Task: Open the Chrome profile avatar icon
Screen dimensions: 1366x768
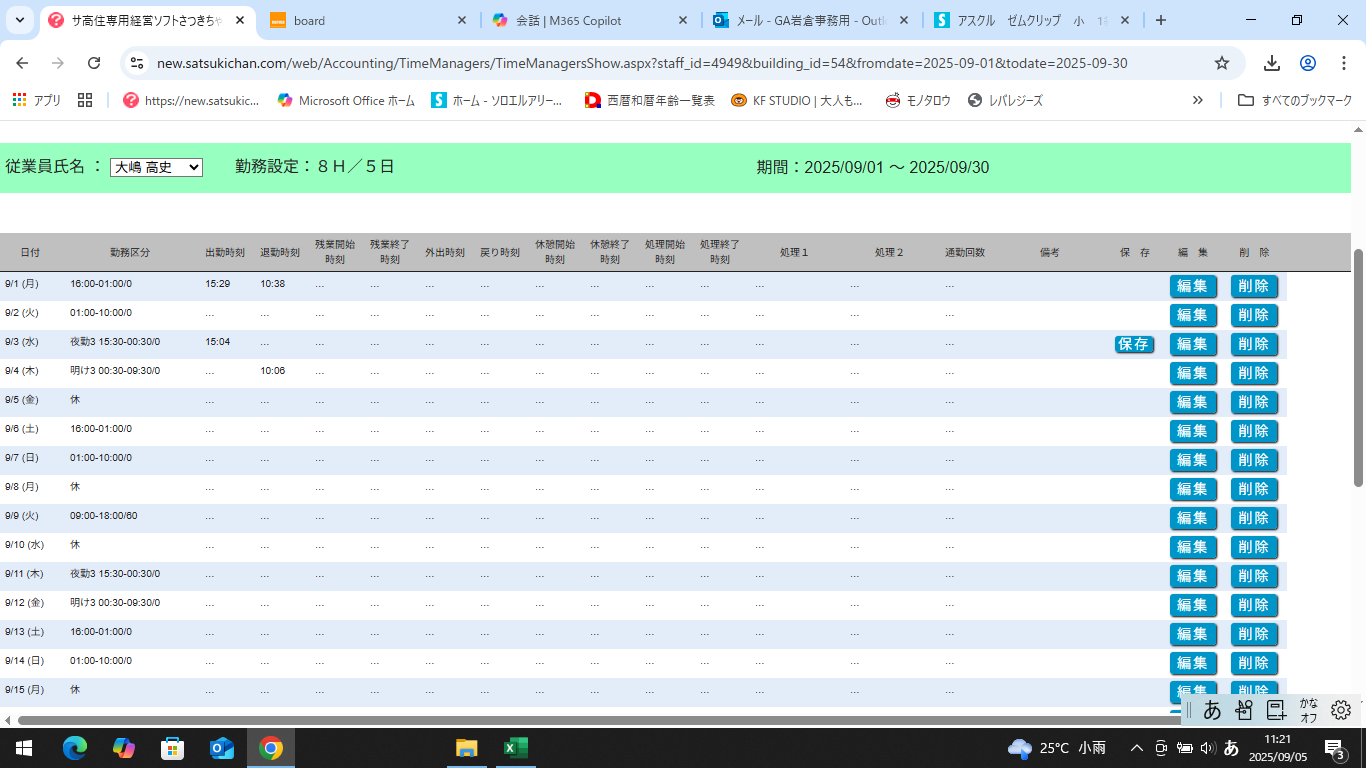Action: coord(1307,63)
